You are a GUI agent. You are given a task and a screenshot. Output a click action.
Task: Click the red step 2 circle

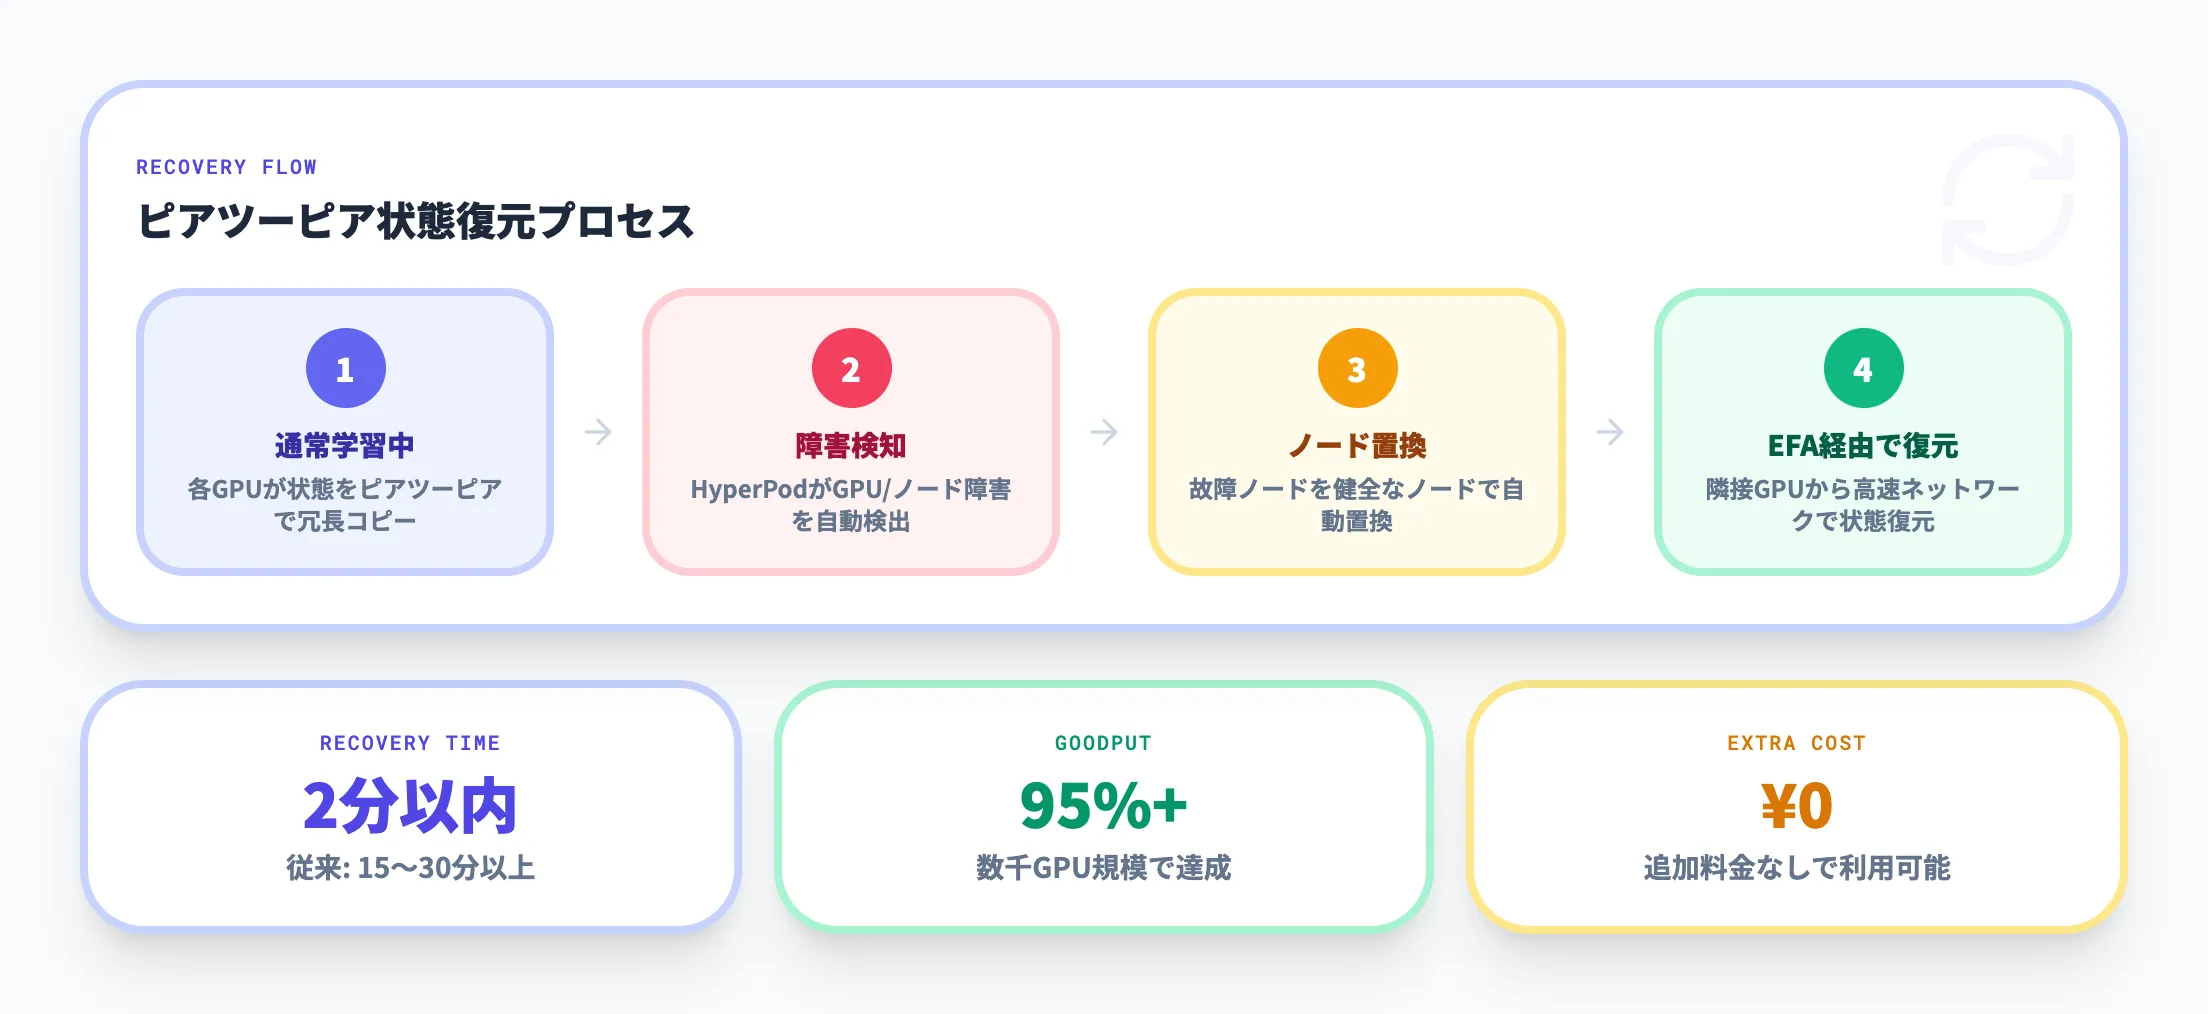851,368
